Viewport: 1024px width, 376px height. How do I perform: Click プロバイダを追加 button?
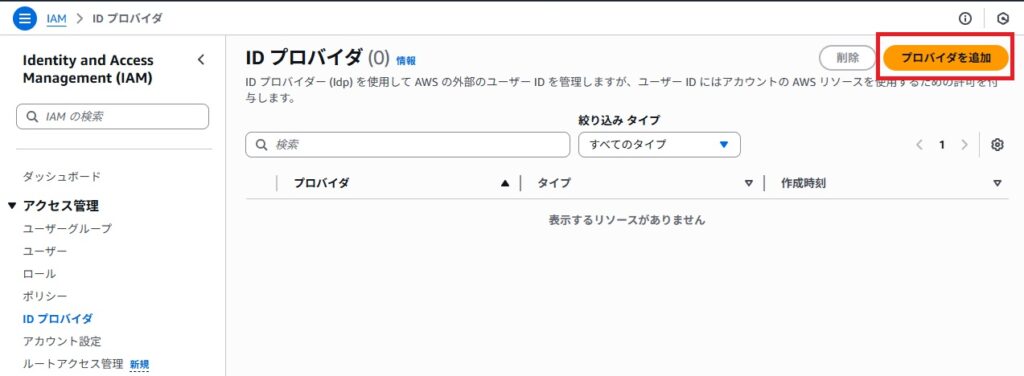click(946, 57)
